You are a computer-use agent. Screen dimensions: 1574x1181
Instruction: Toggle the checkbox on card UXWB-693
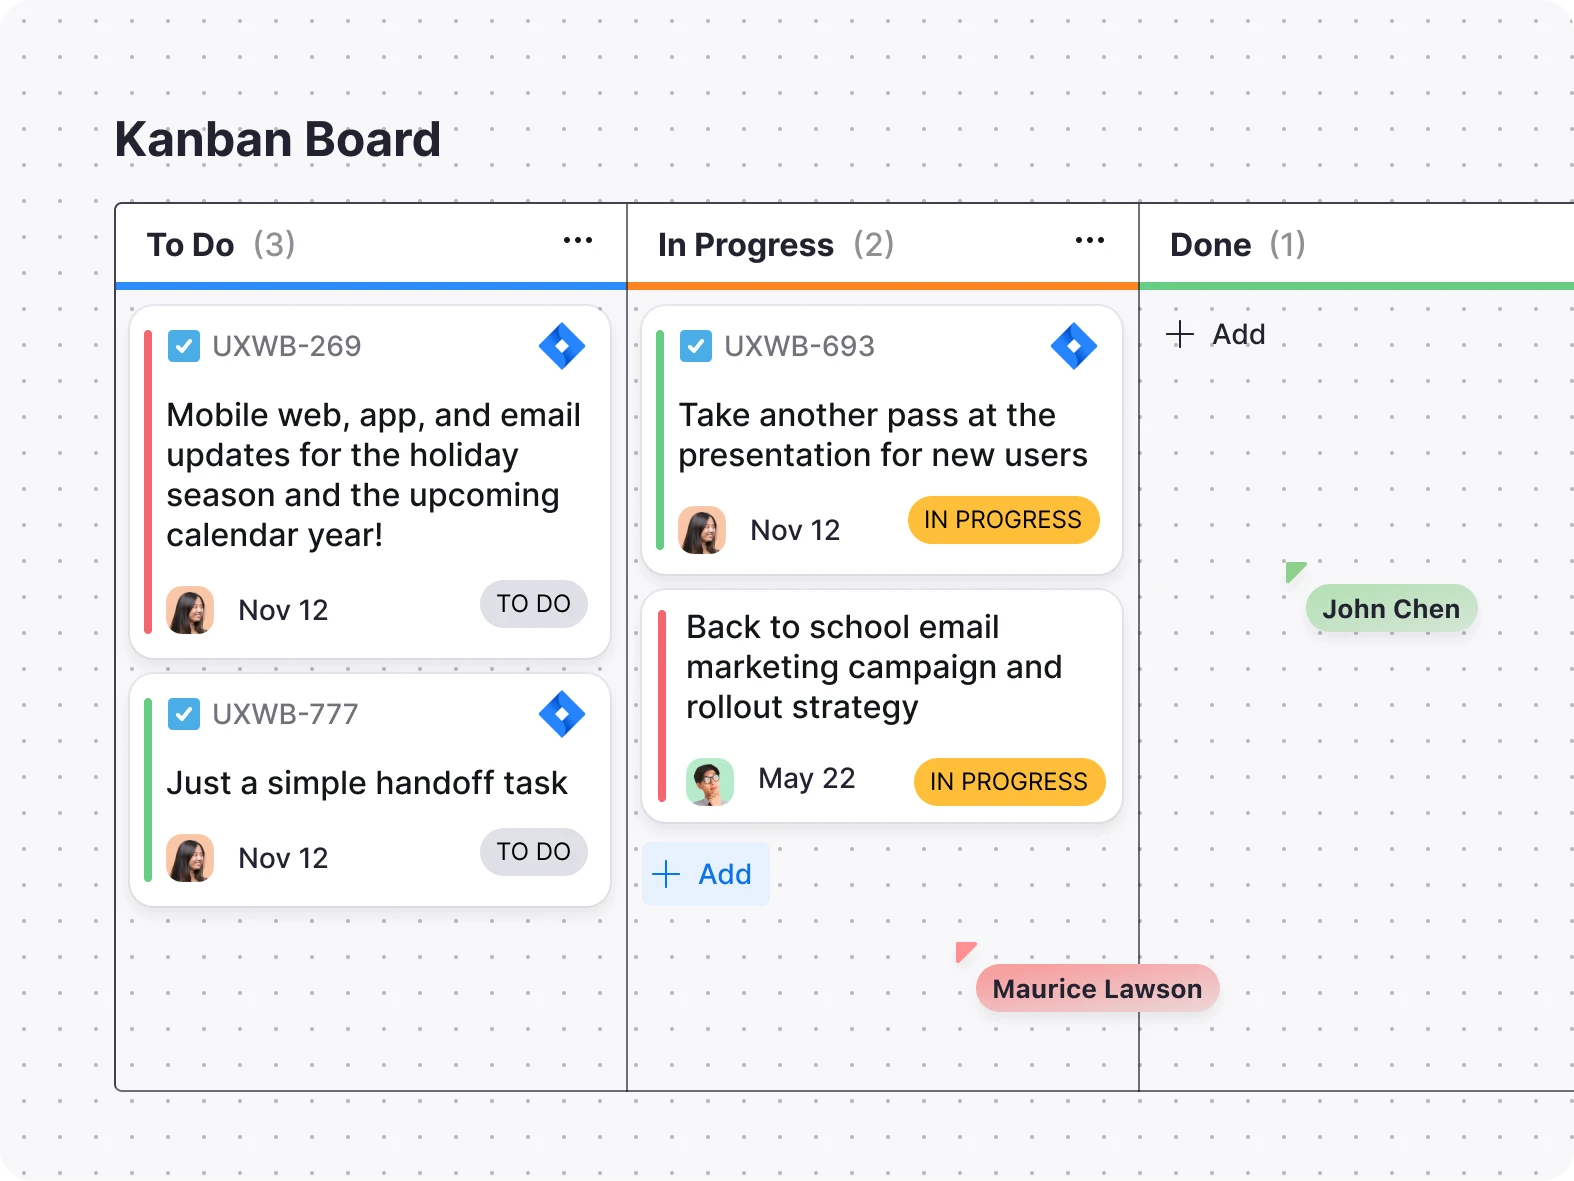pos(696,346)
